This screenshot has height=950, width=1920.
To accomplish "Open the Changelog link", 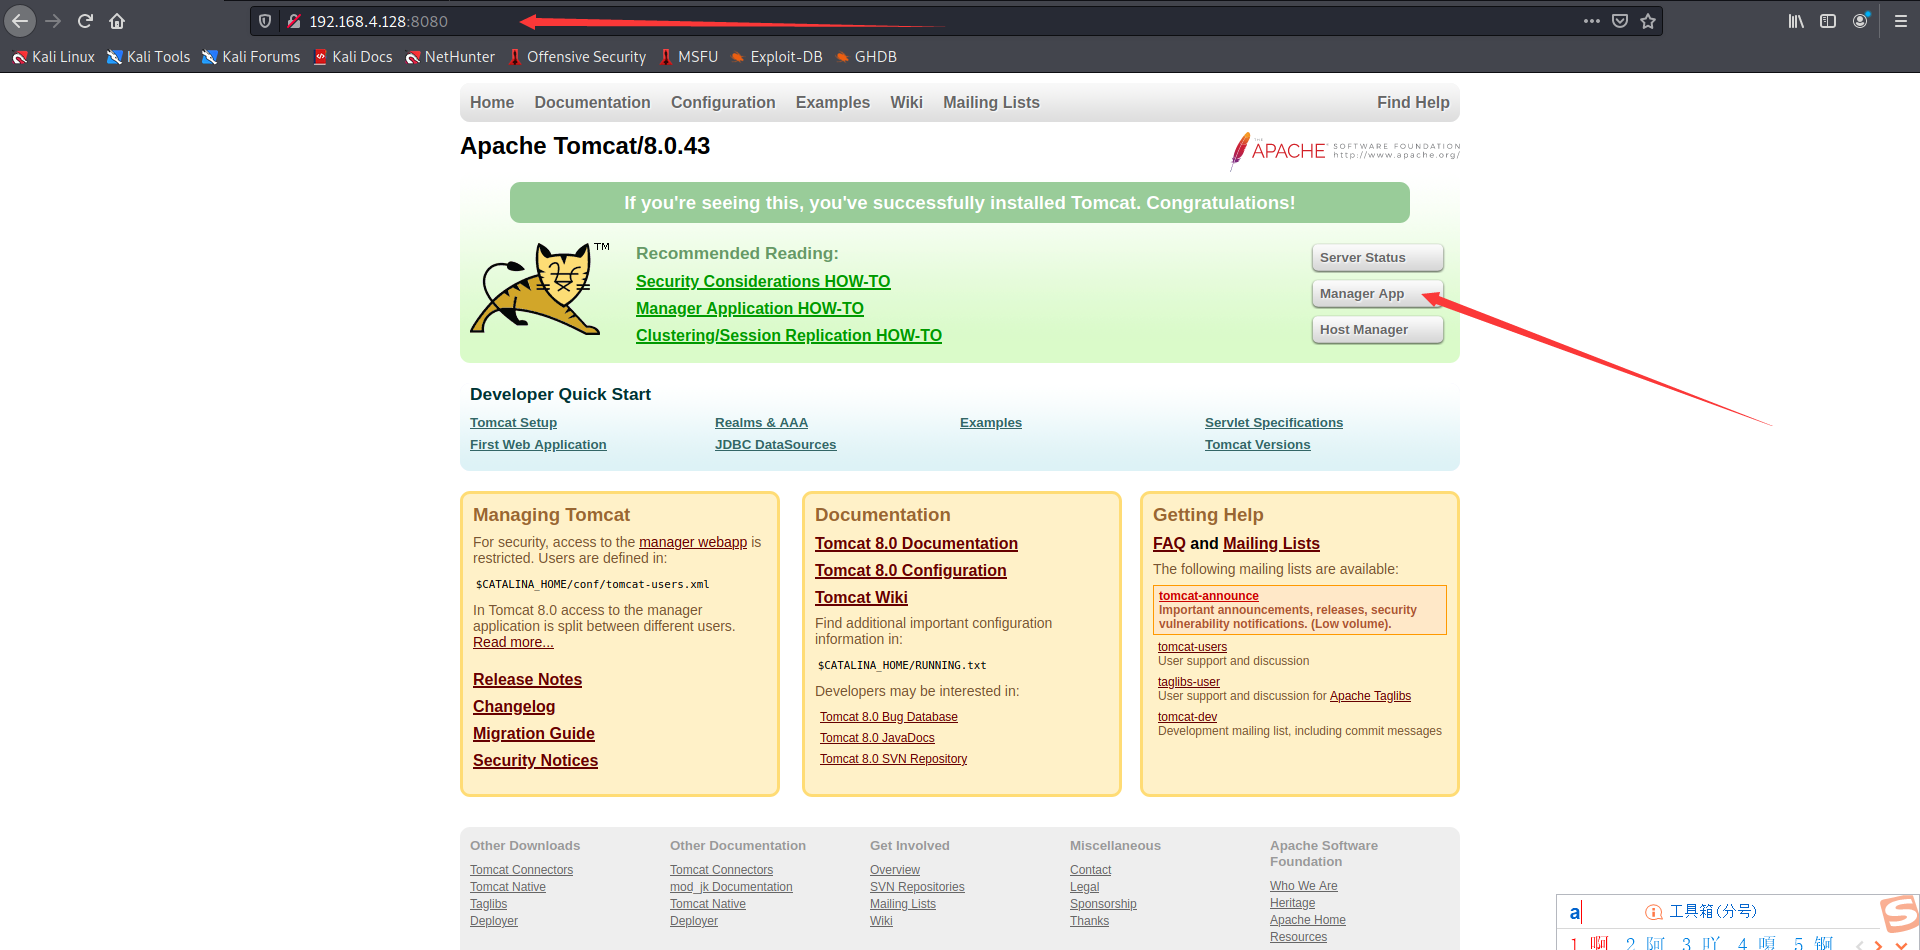I will pyautogui.click(x=514, y=707).
